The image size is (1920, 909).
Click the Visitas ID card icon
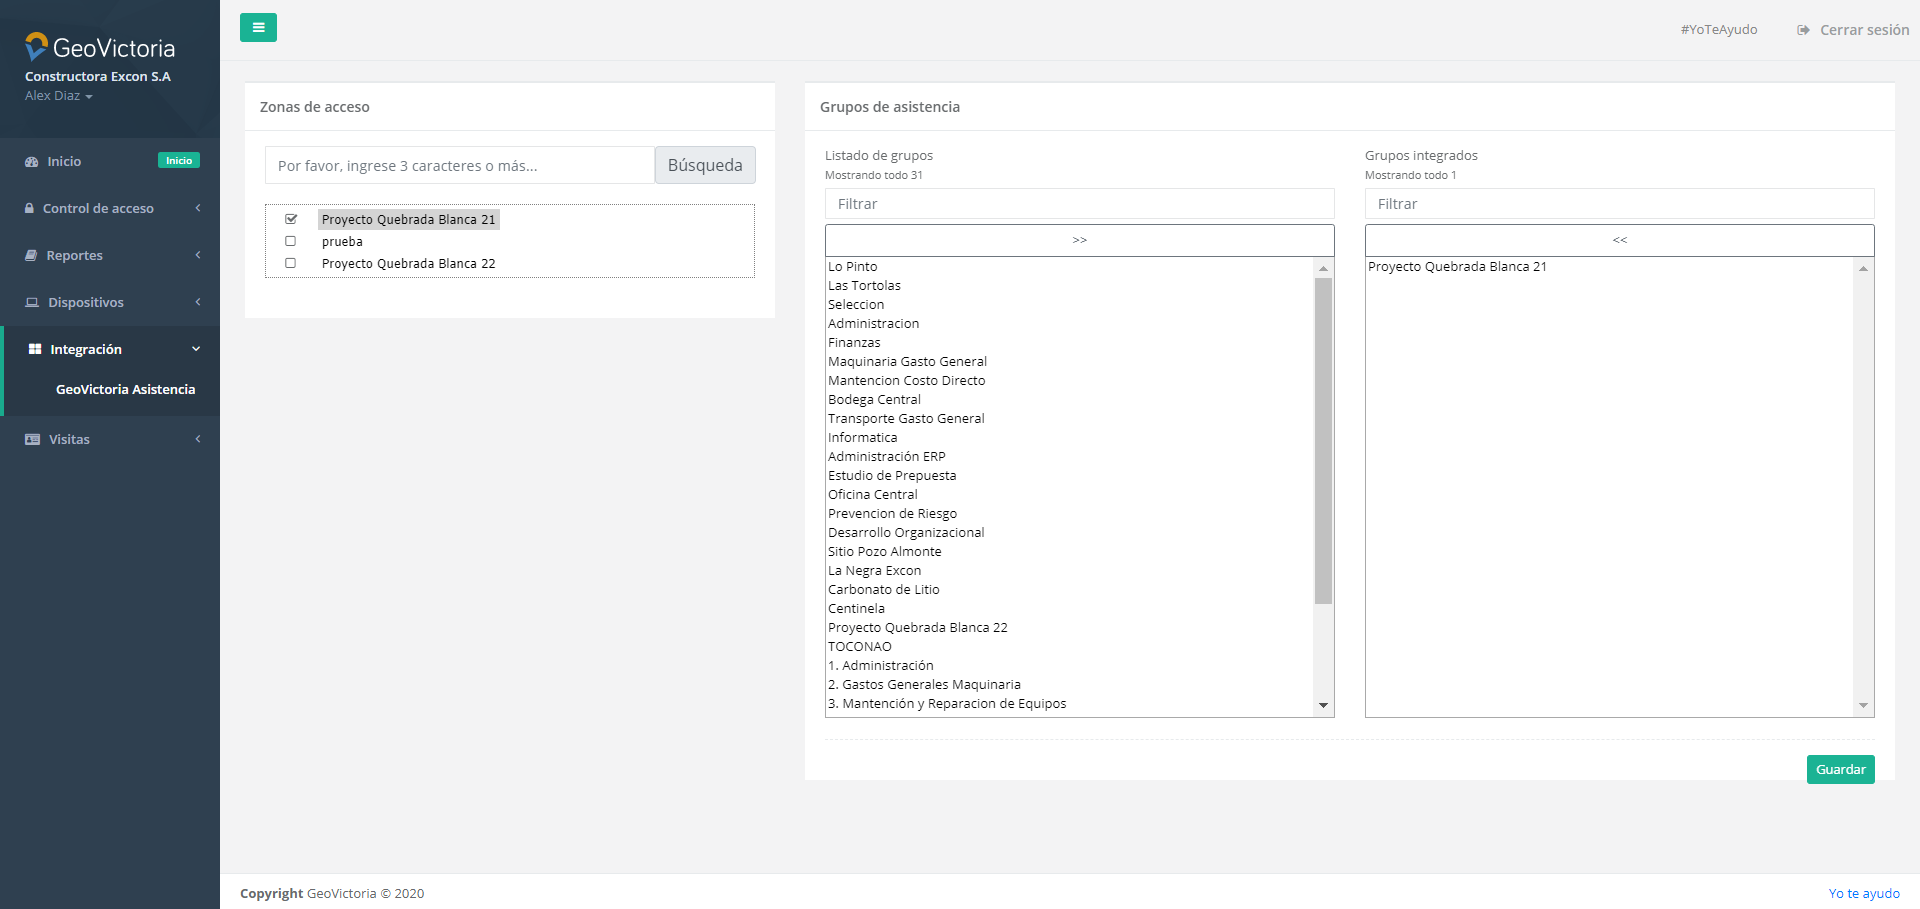tap(32, 440)
